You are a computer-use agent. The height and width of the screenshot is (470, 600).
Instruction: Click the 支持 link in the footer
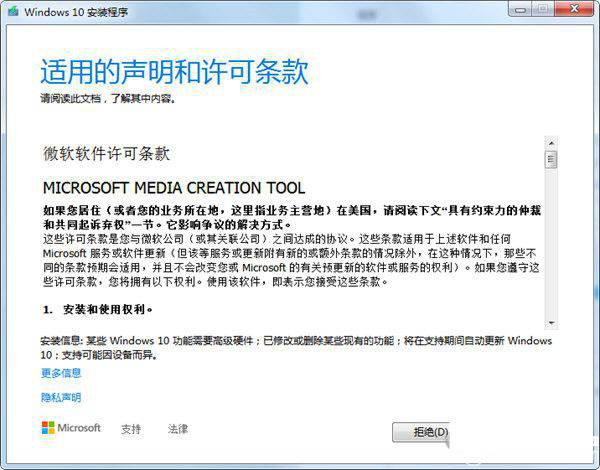131,429
